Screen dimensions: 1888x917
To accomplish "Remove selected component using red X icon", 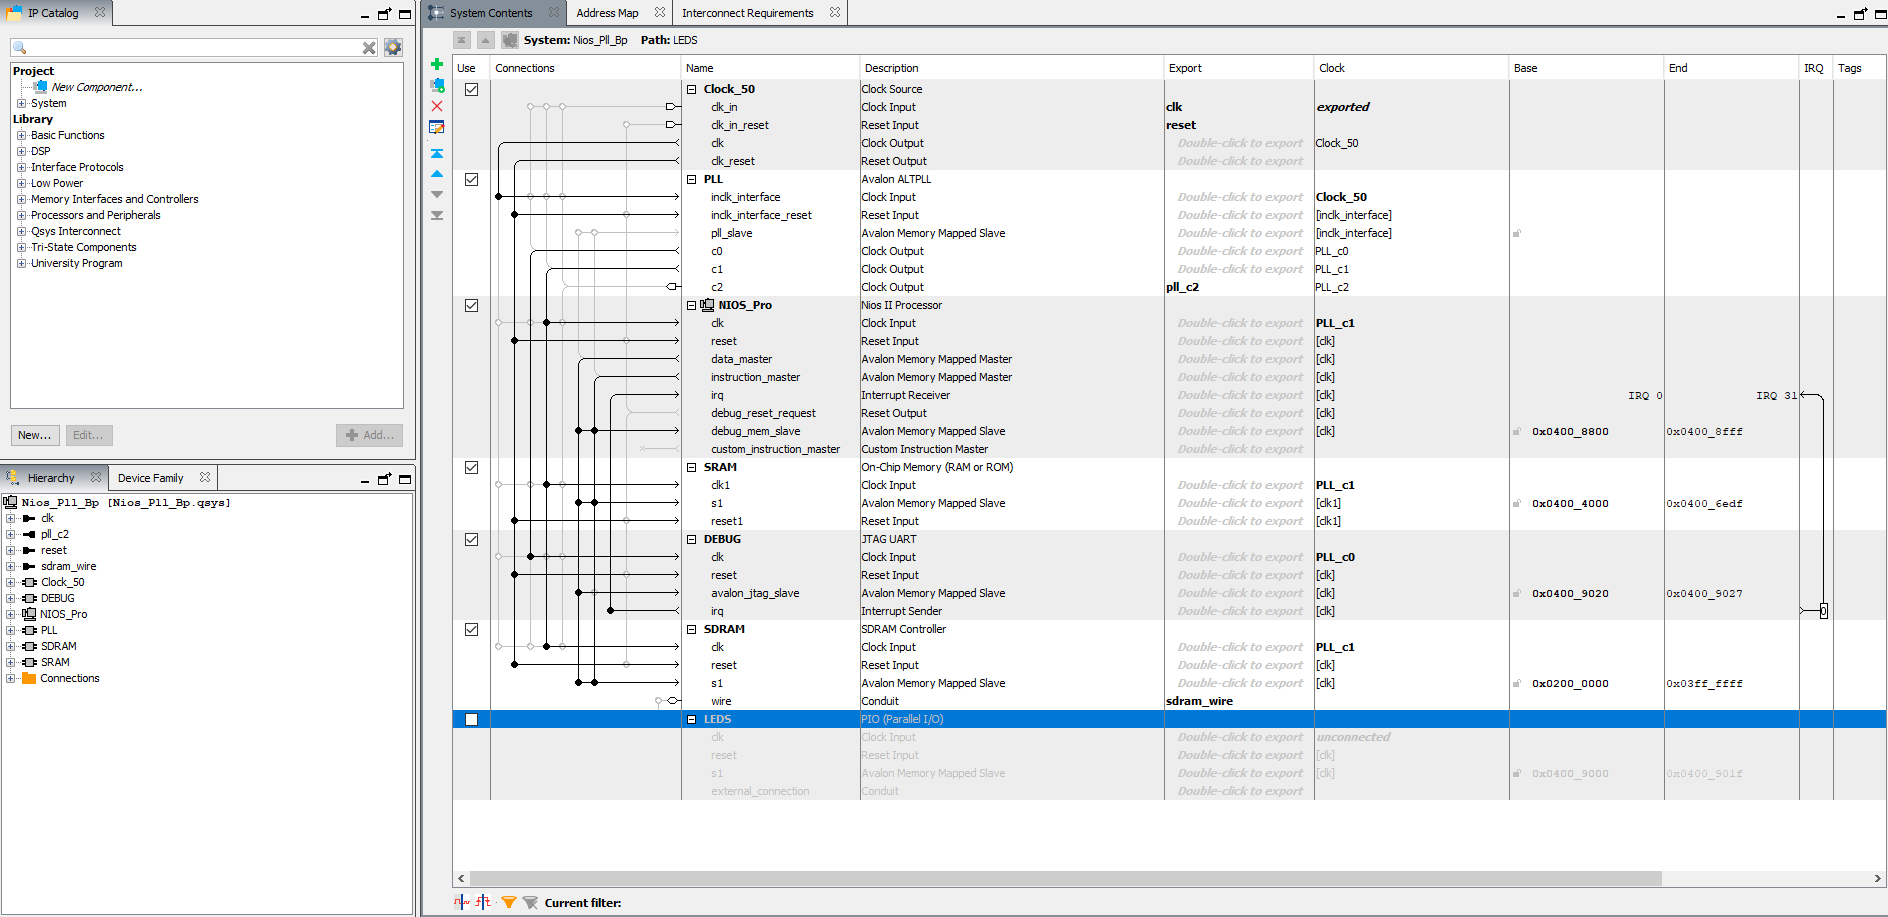I will [437, 106].
